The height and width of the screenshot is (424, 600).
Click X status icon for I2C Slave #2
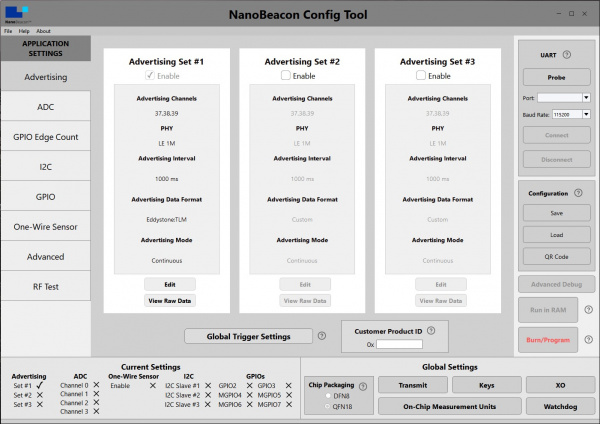208,395
